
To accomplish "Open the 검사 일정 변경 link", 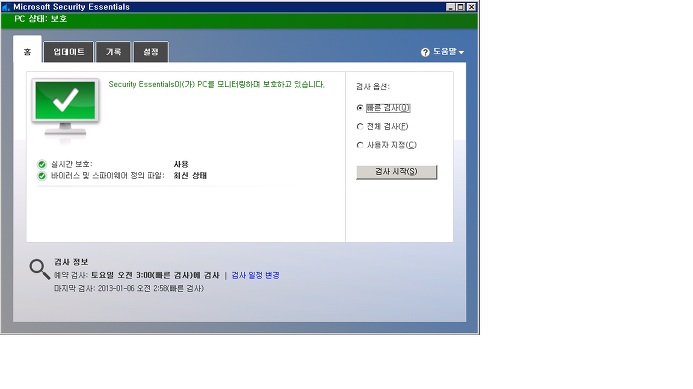I will pyautogui.click(x=255, y=275).
